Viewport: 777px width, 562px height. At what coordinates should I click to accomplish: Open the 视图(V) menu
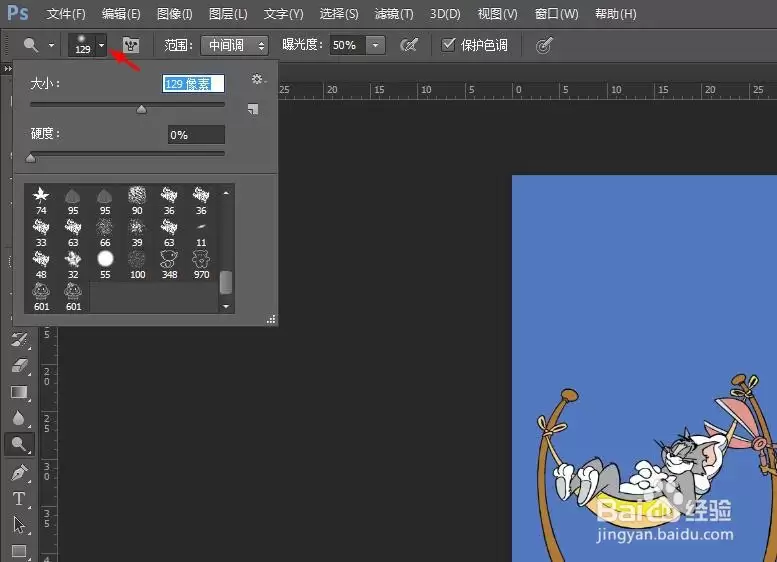498,14
